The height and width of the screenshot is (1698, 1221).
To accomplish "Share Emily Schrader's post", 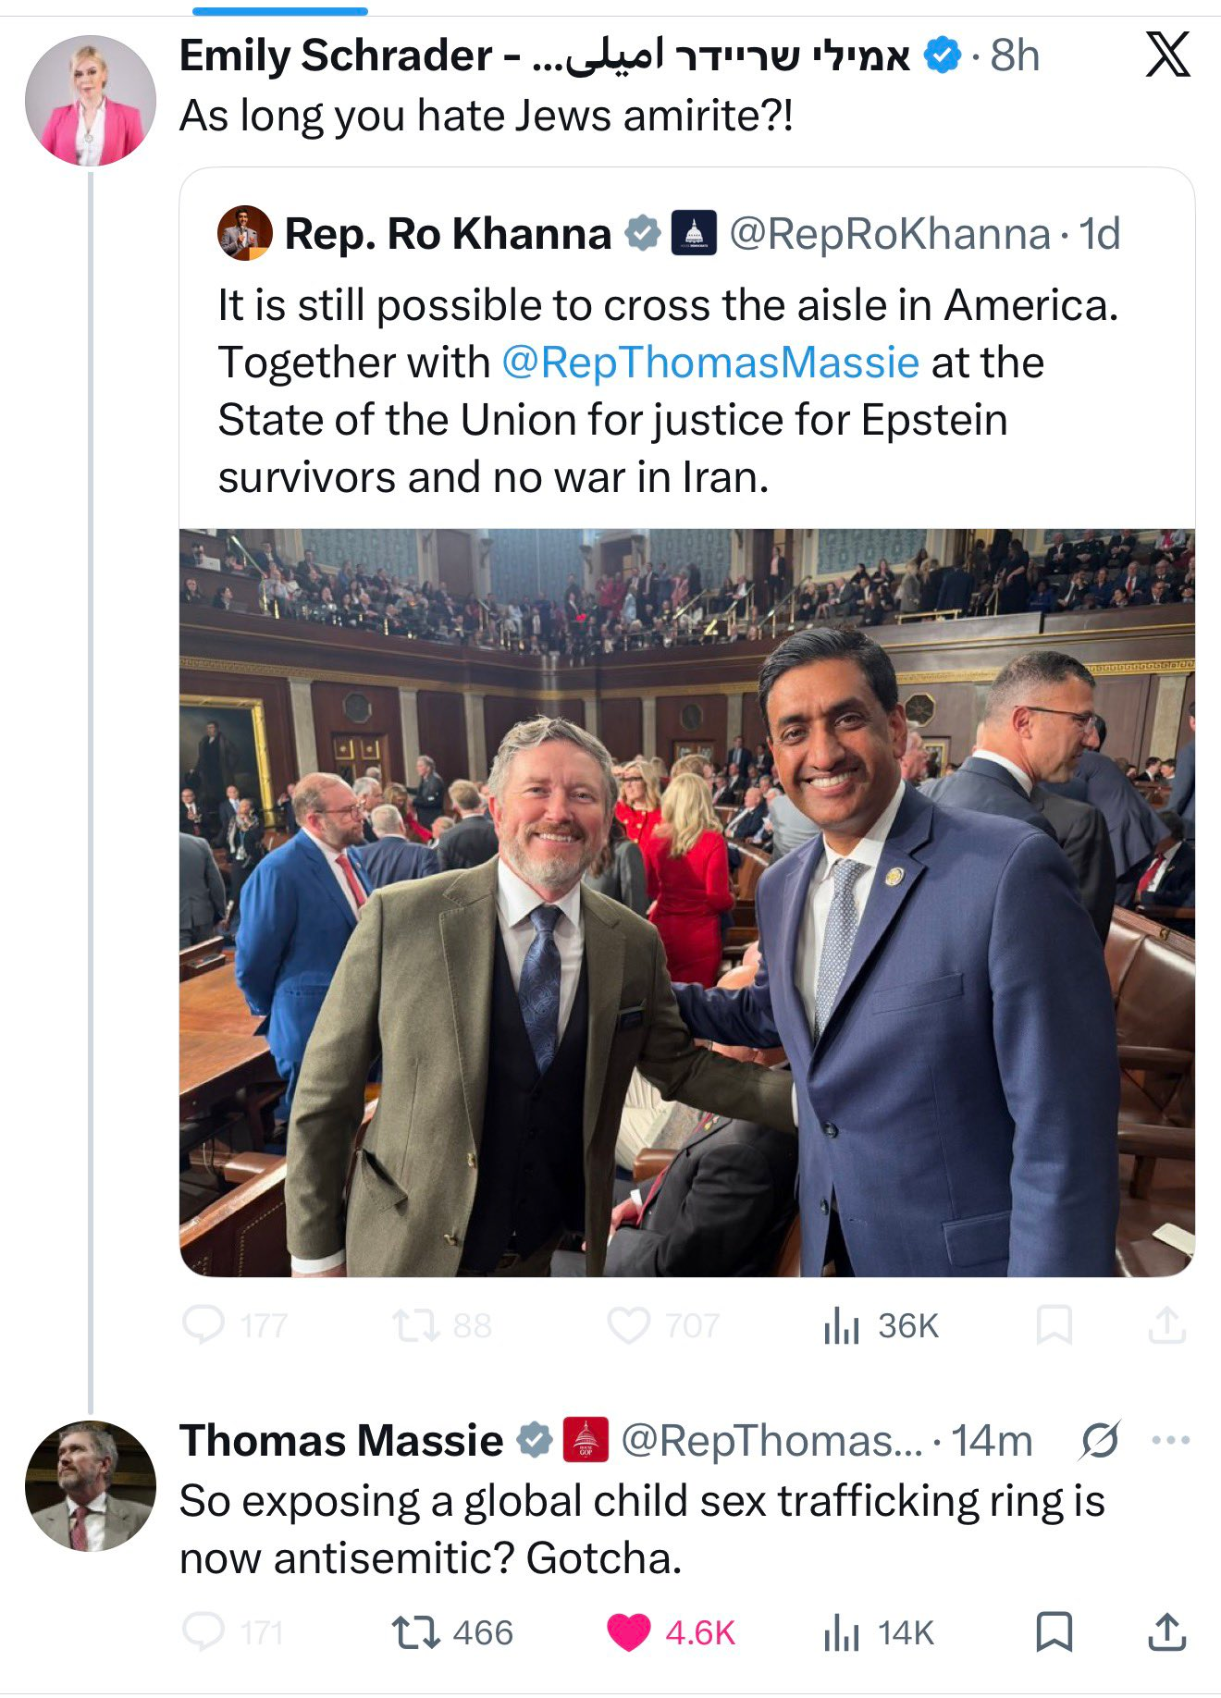I will point(1166,1325).
